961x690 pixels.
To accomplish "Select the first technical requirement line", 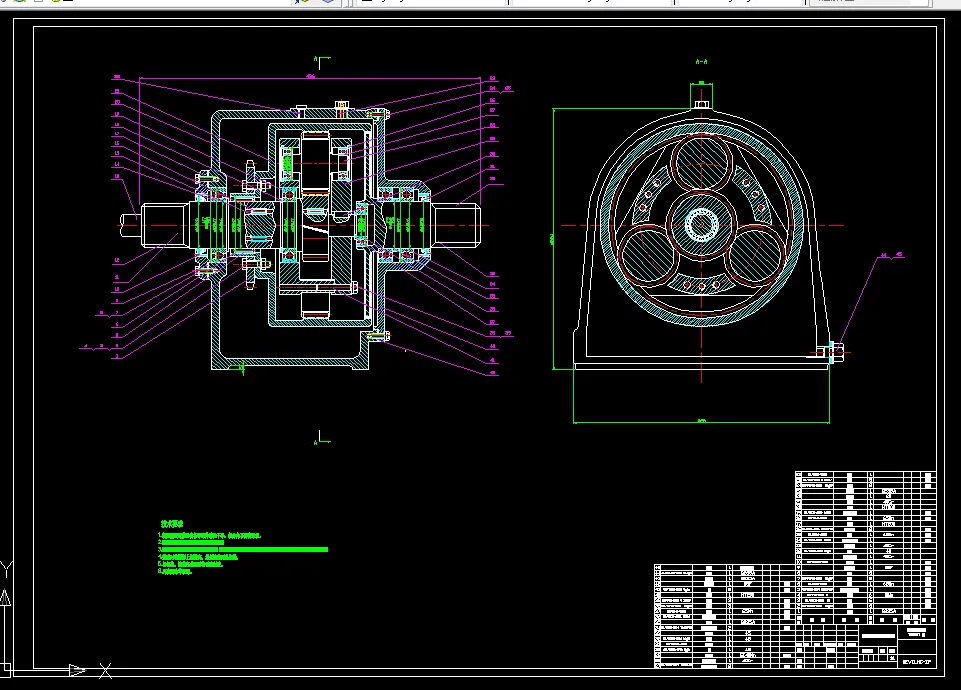I will click(210, 536).
